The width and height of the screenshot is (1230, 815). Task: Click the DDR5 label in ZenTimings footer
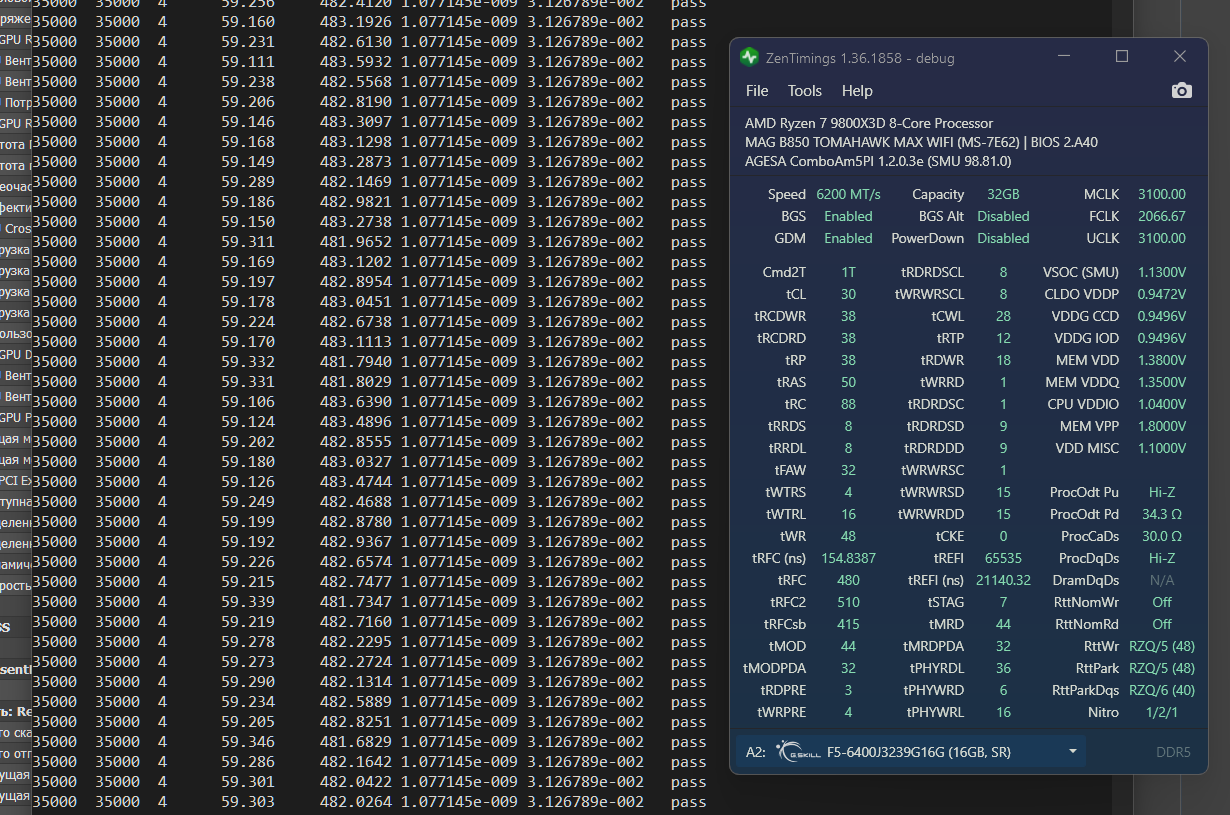click(1173, 752)
